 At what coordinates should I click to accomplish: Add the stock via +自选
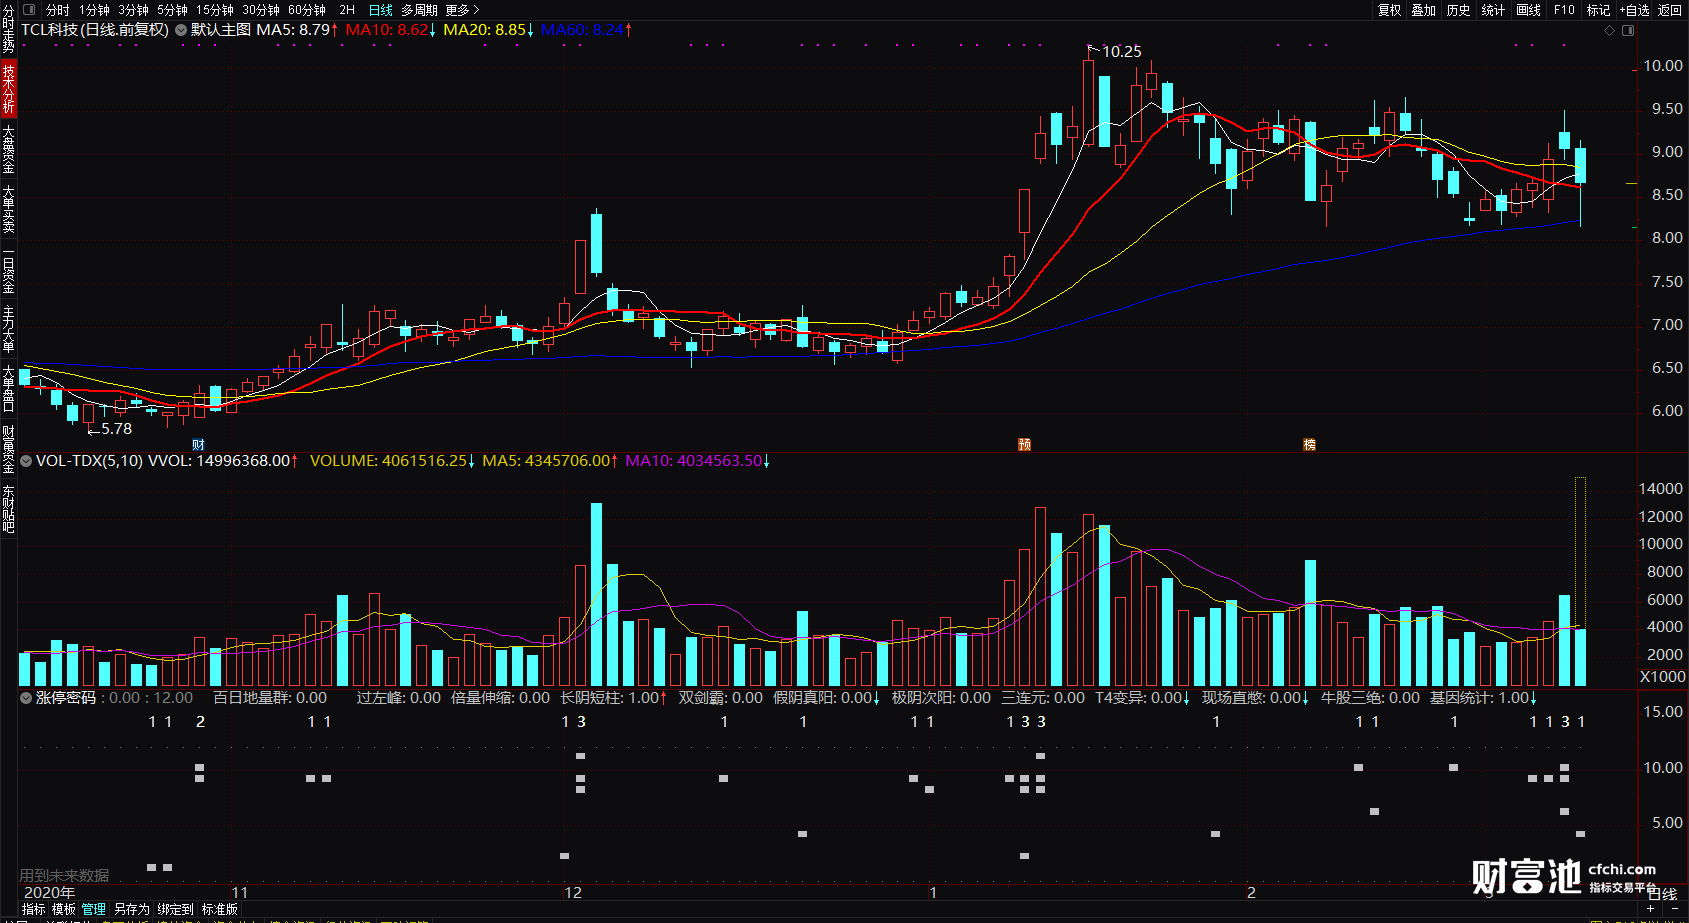[x=1634, y=10]
